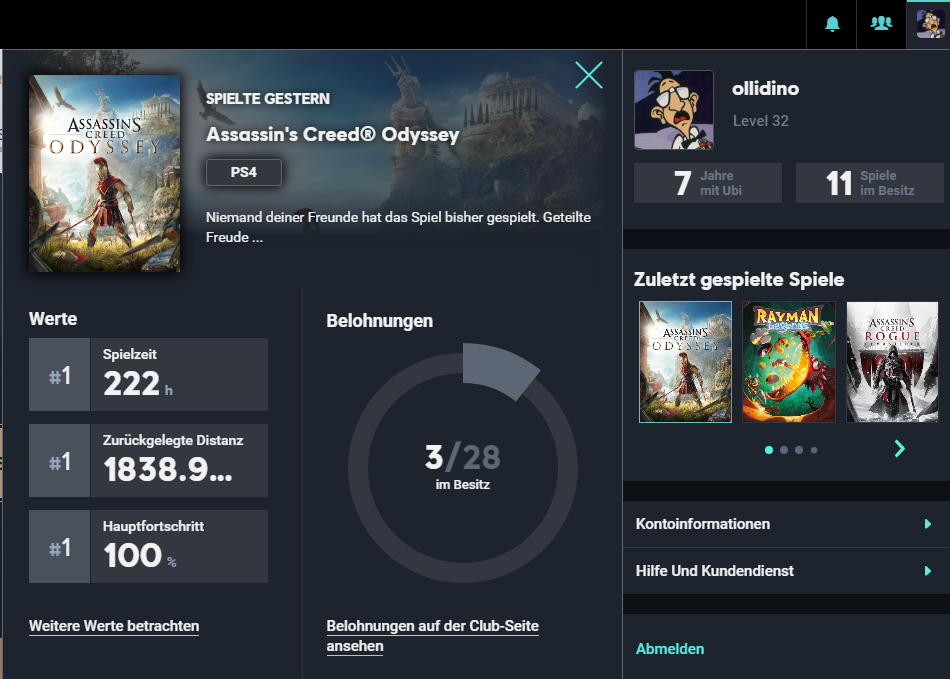Click the SPIELTE GESTERN label

(268, 99)
